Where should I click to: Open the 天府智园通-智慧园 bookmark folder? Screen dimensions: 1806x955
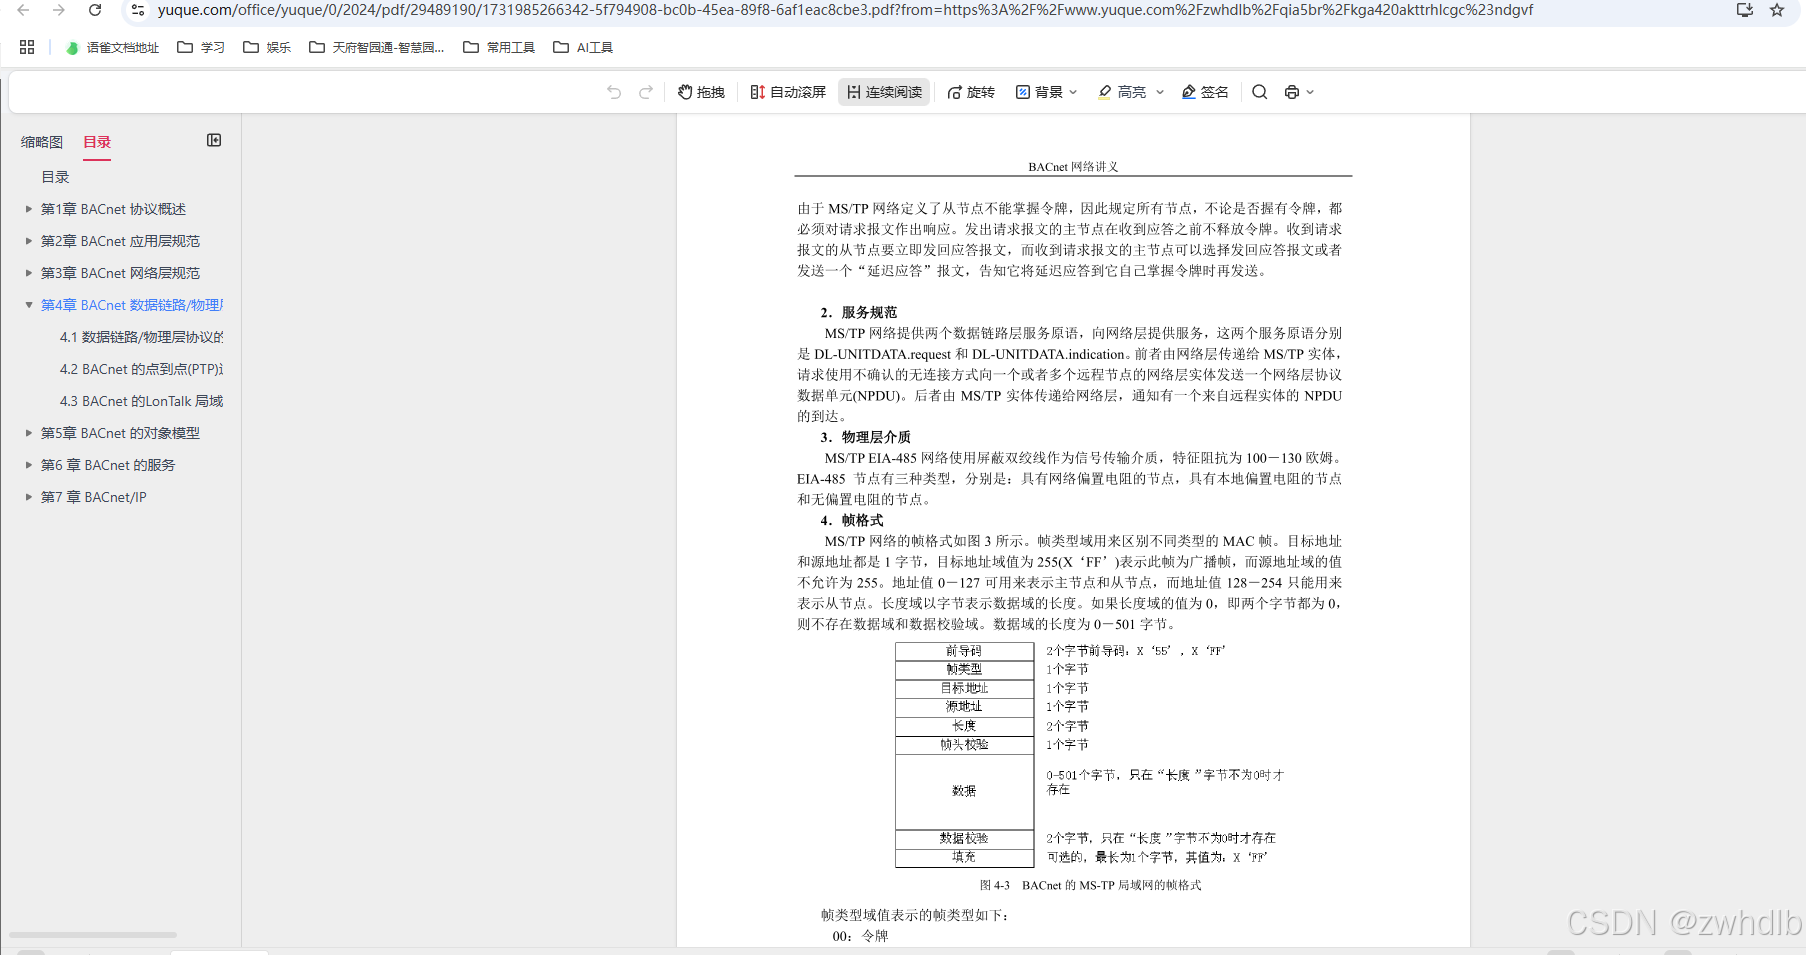click(x=377, y=47)
